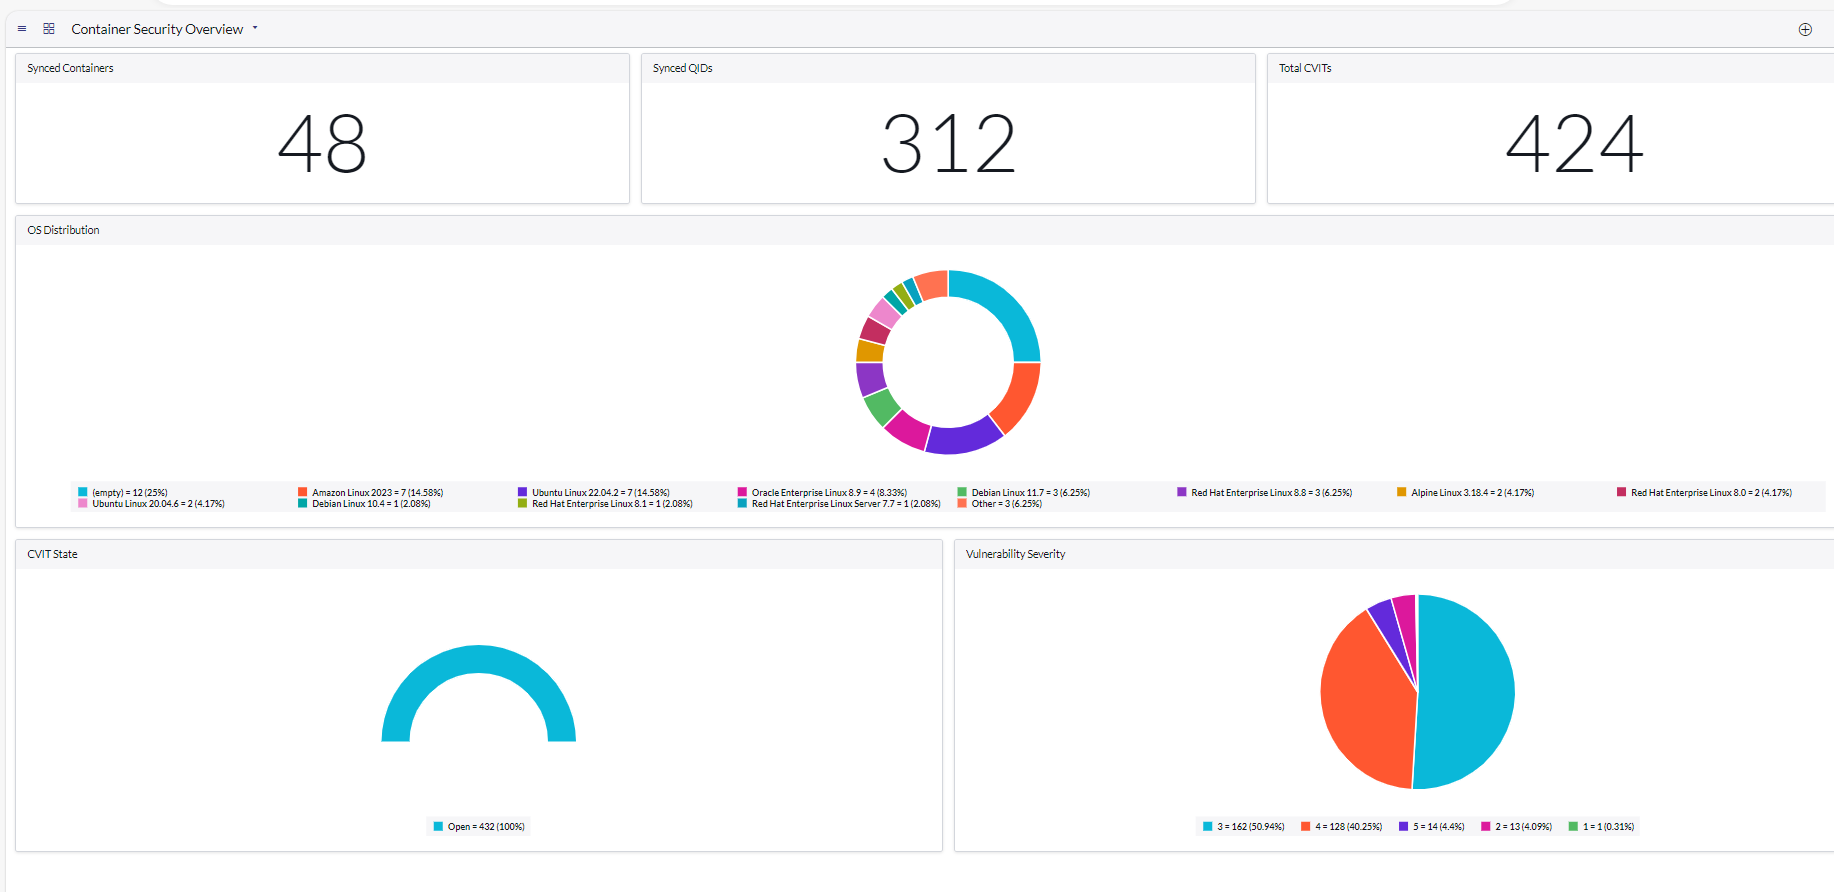Click the large cyan (empty) donut segment
1834x892 pixels.
[1007, 305]
